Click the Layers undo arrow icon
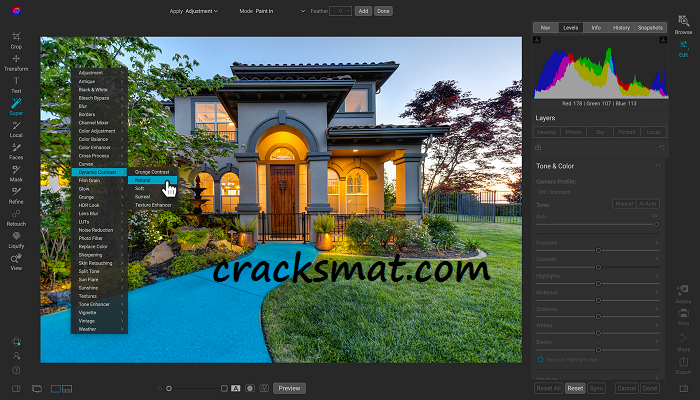The image size is (700, 400). point(662,147)
